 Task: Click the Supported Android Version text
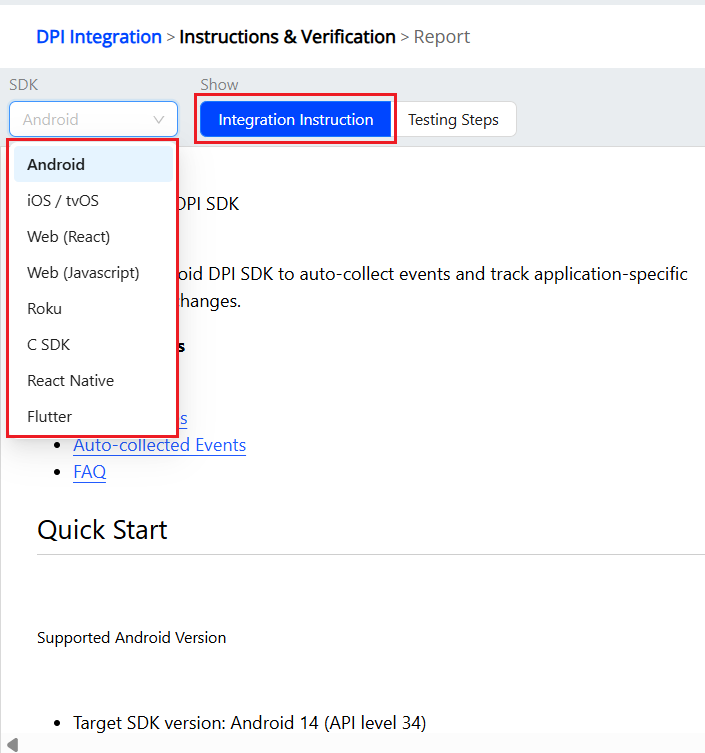[131, 638]
